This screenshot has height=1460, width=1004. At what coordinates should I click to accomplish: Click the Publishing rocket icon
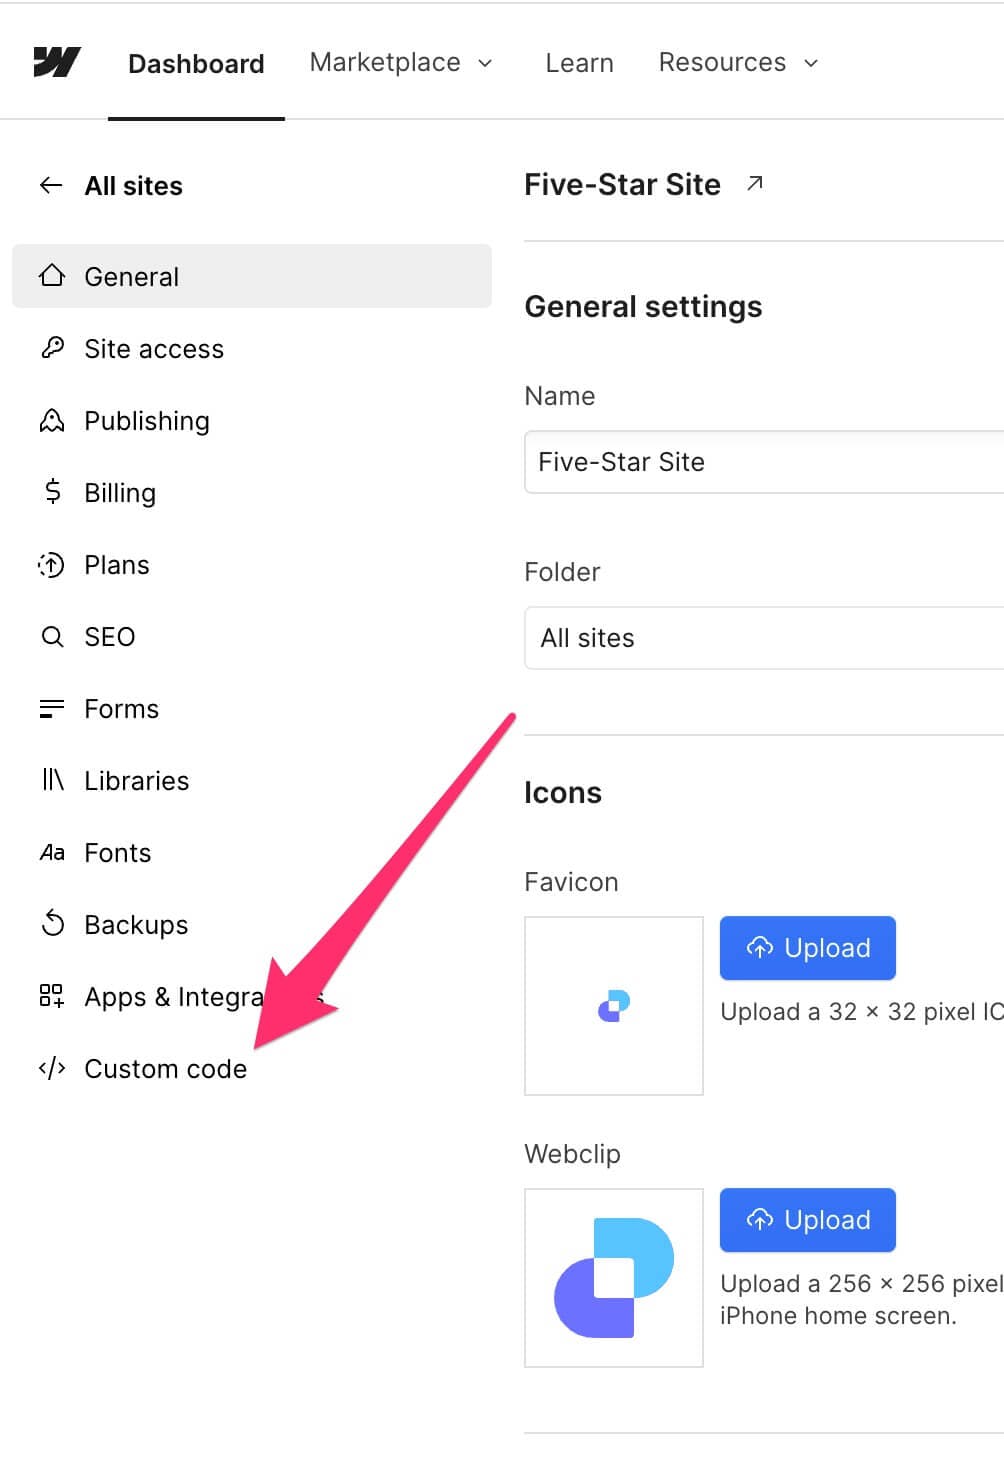(x=52, y=420)
